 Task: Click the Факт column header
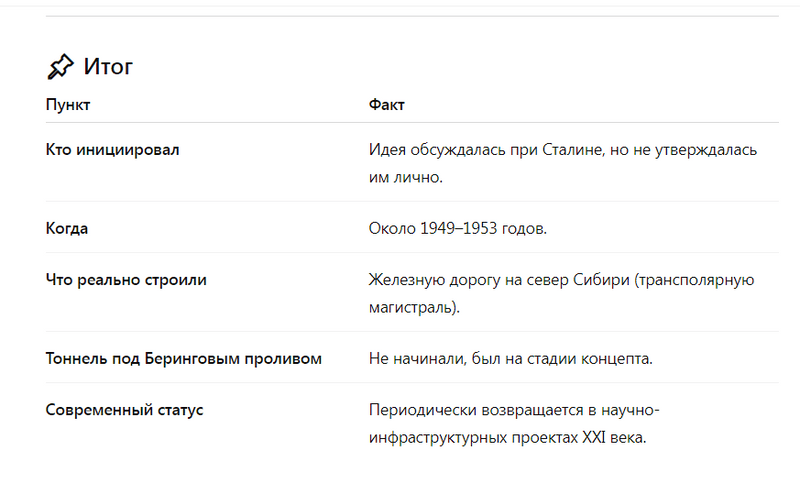(x=386, y=104)
